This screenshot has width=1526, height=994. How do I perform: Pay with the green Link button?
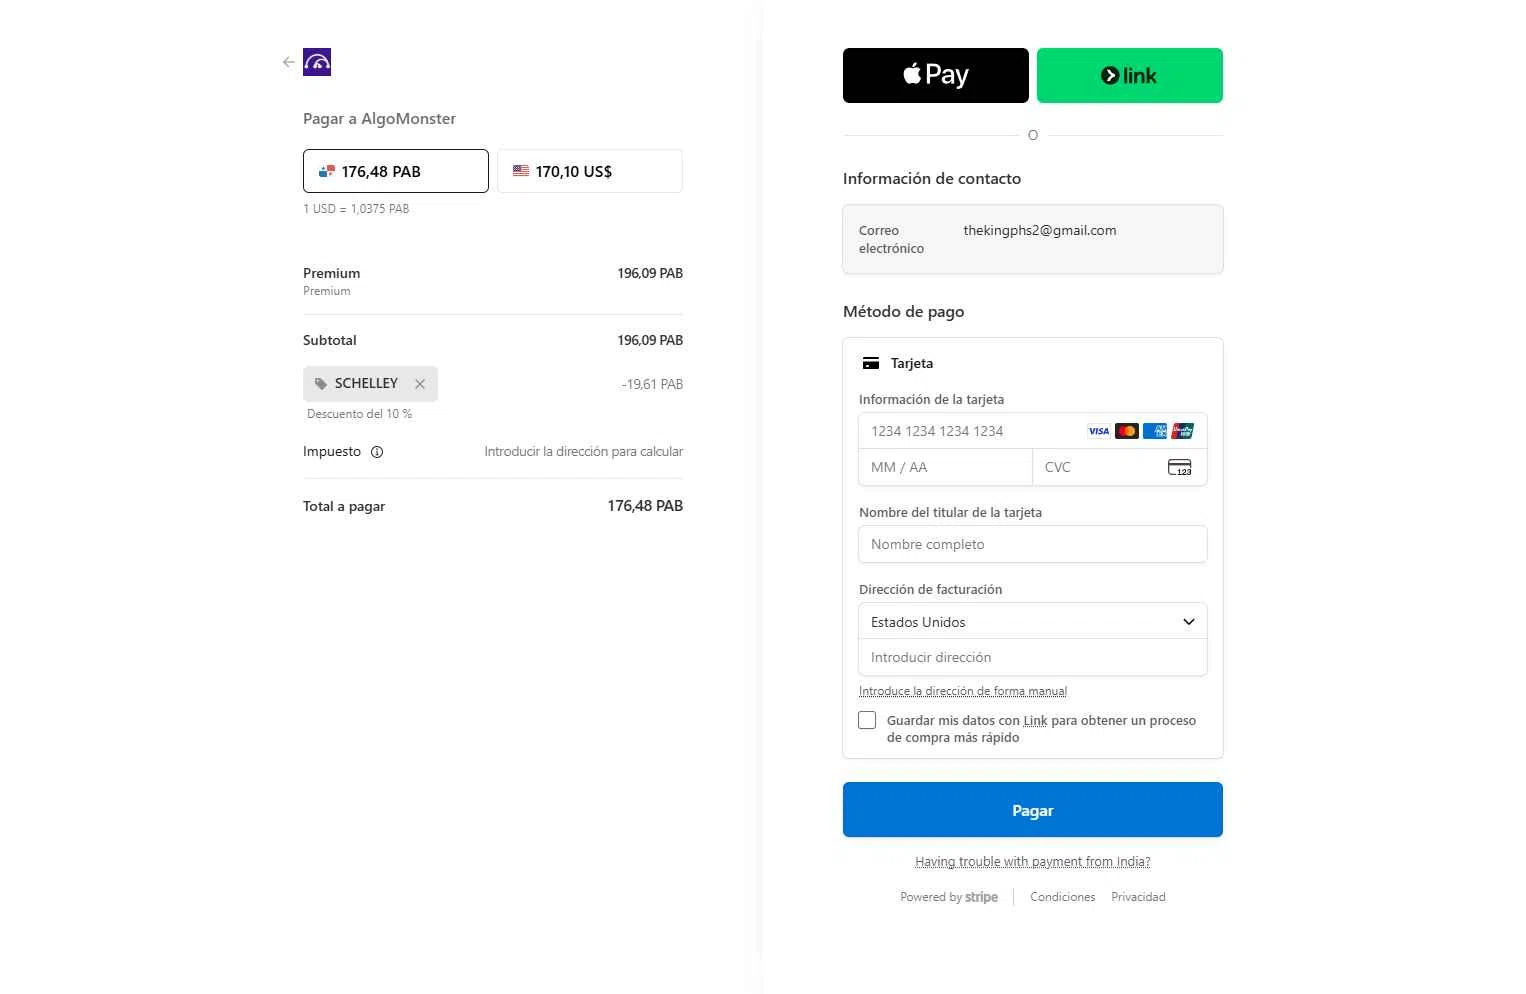coord(1130,75)
